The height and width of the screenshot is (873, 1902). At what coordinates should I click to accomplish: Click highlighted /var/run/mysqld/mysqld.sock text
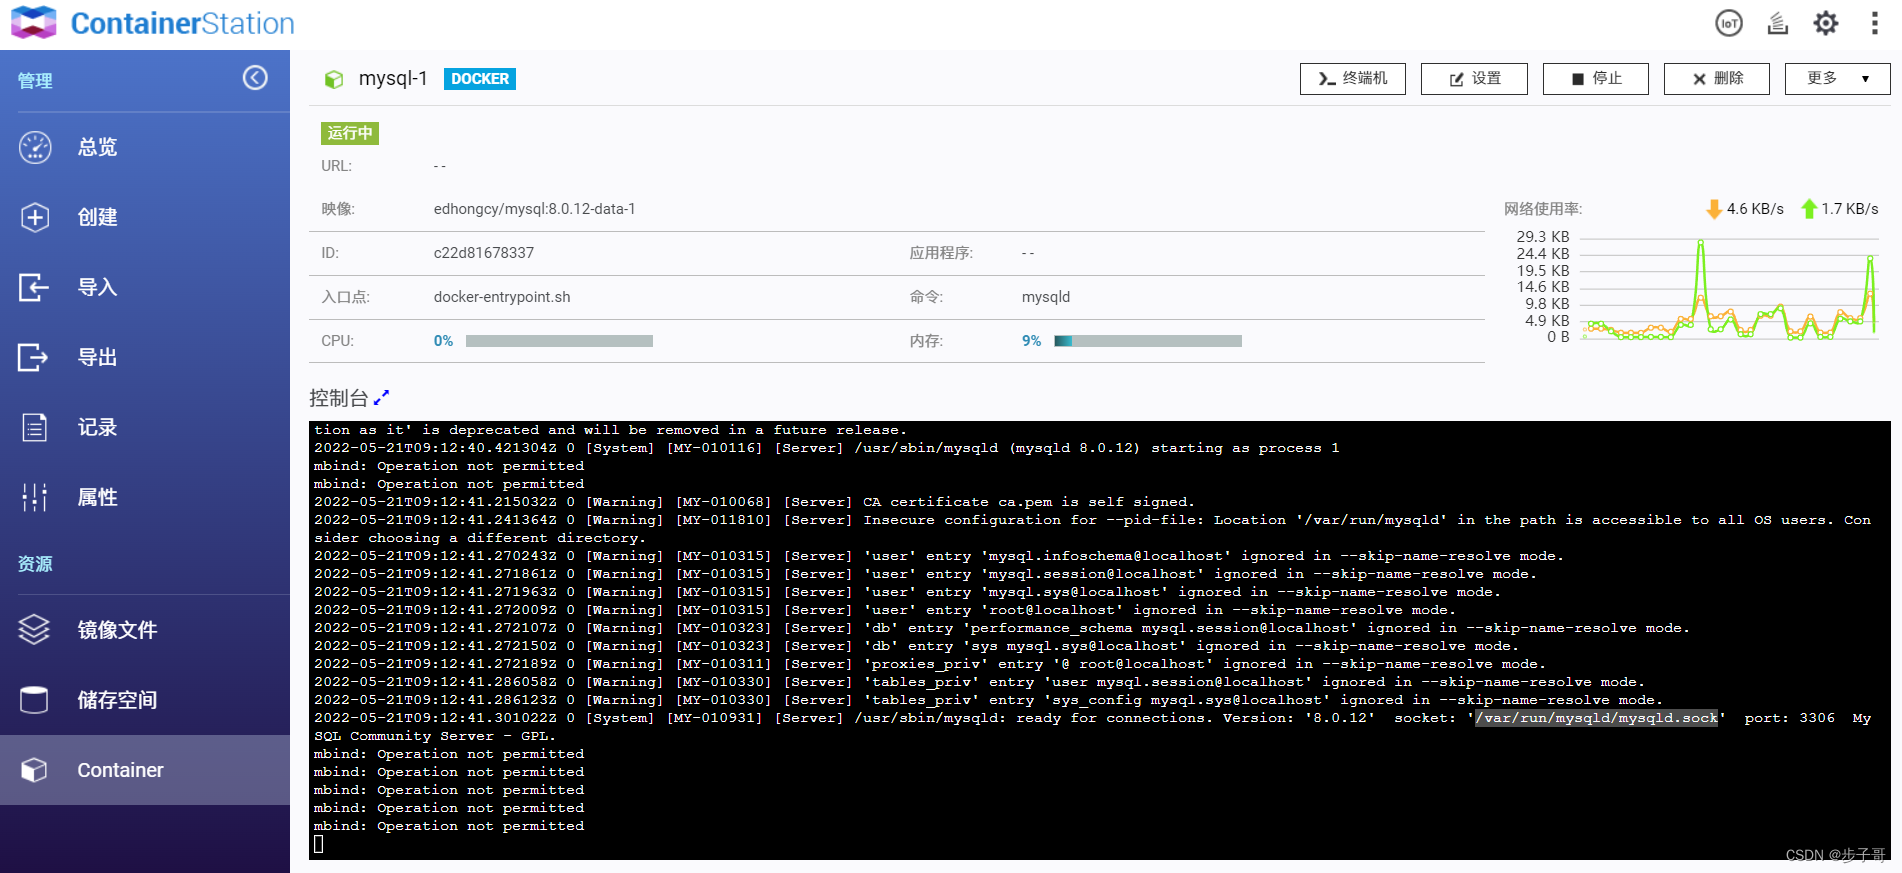1597,718
